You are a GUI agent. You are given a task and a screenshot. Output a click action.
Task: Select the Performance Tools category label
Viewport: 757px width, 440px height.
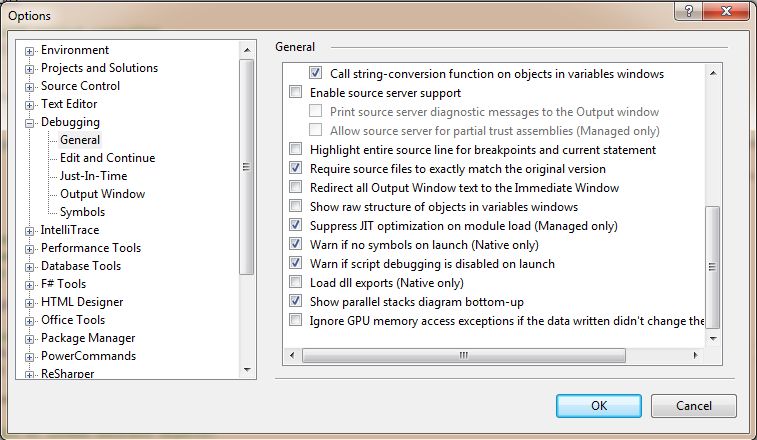pyautogui.click(x=91, y=248)
